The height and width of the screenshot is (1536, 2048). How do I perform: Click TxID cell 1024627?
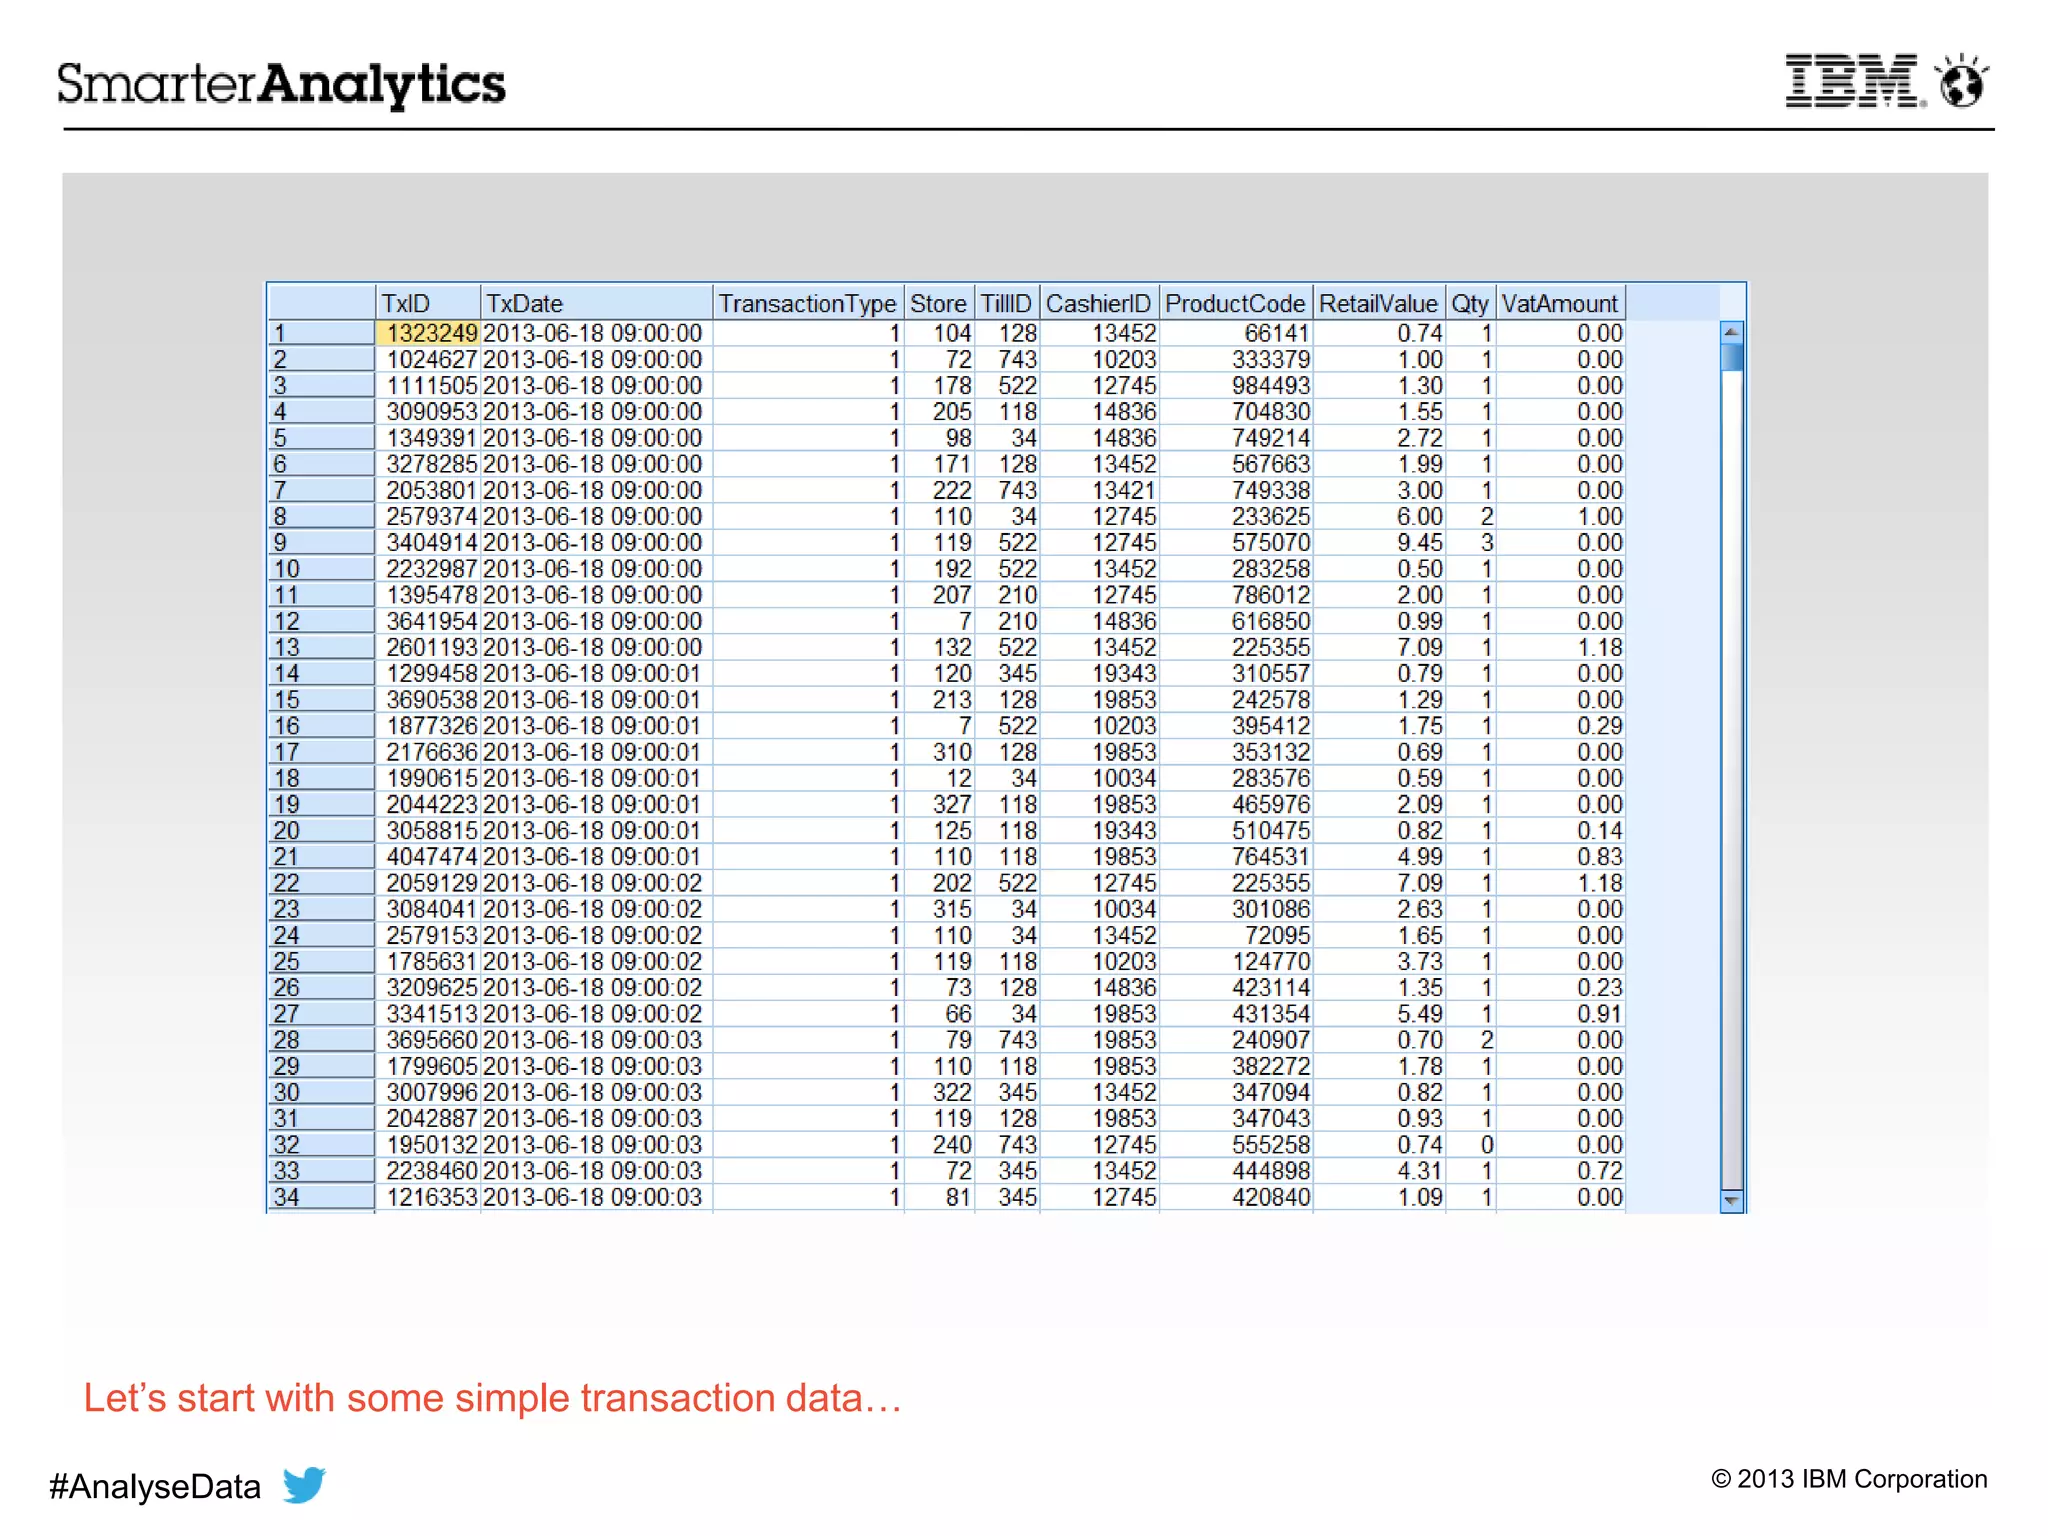click(x=429, y=359)
